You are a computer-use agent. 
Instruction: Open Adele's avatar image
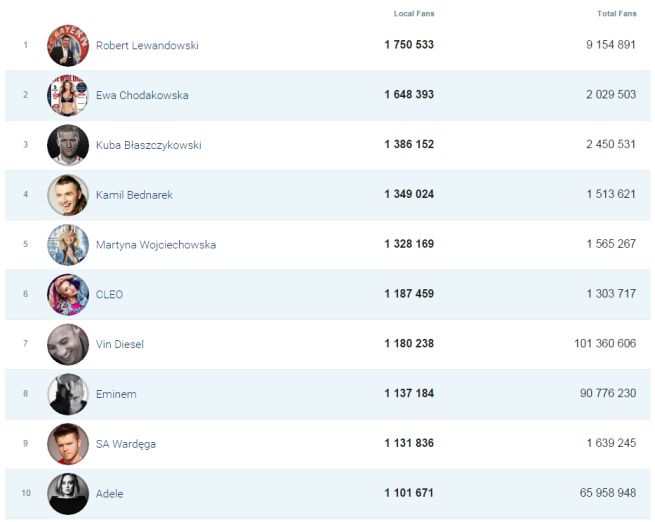[68, 494]
